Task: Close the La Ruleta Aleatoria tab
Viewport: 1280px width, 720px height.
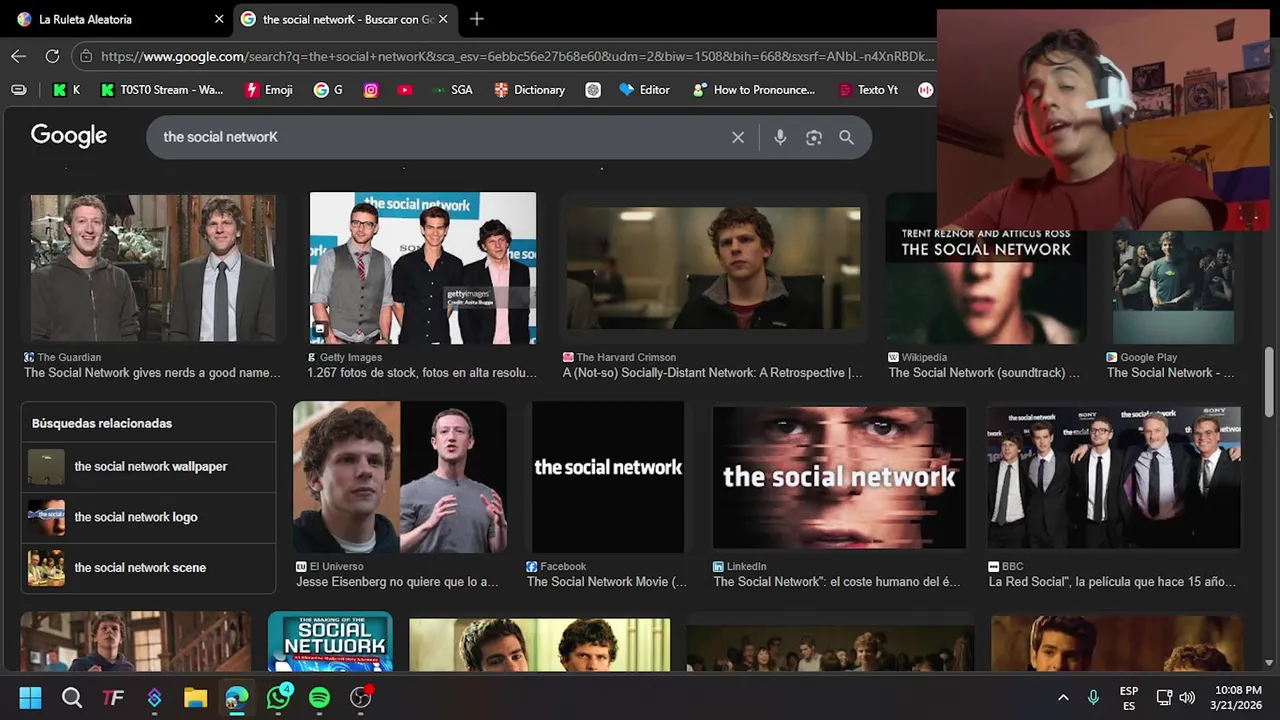Action: pyautogui.click(x=219, y=19)
